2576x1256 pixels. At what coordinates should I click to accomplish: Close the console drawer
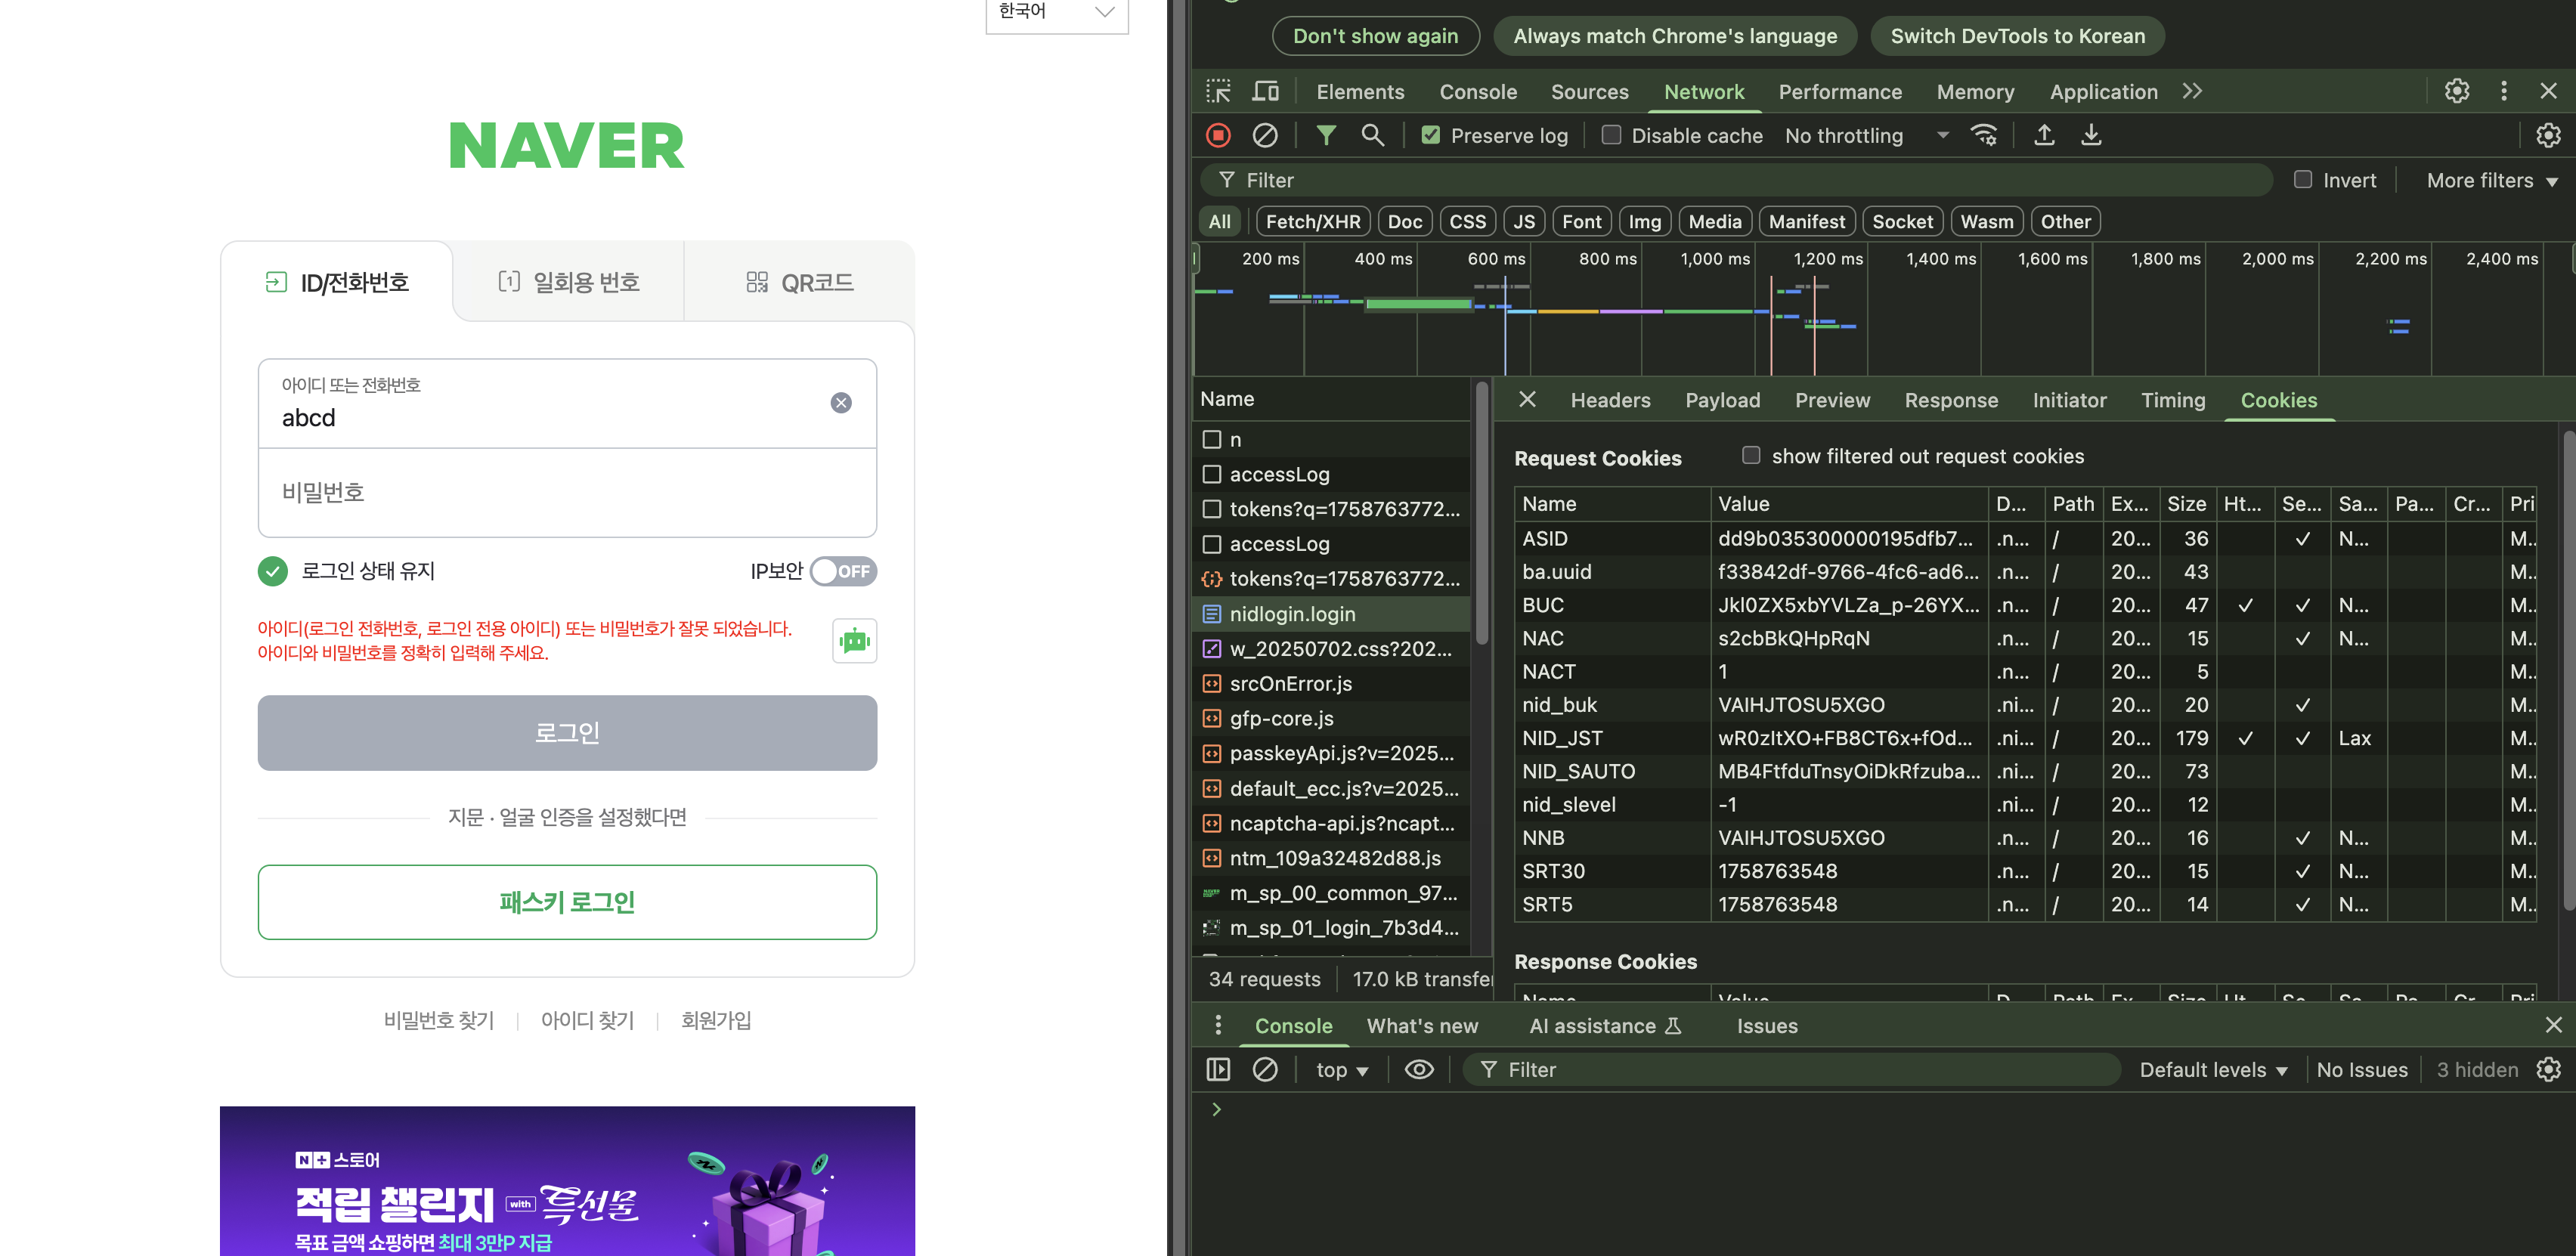(2553, 1025)
